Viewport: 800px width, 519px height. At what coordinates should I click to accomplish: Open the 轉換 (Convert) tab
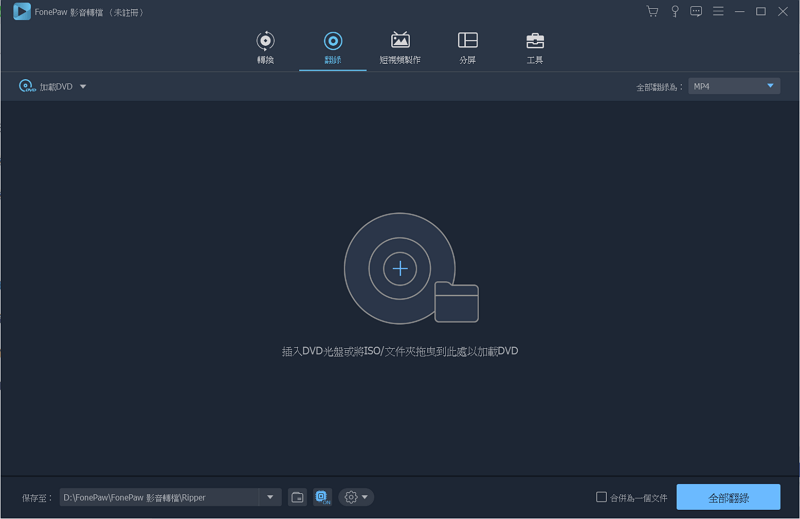(x=265, y=48)
